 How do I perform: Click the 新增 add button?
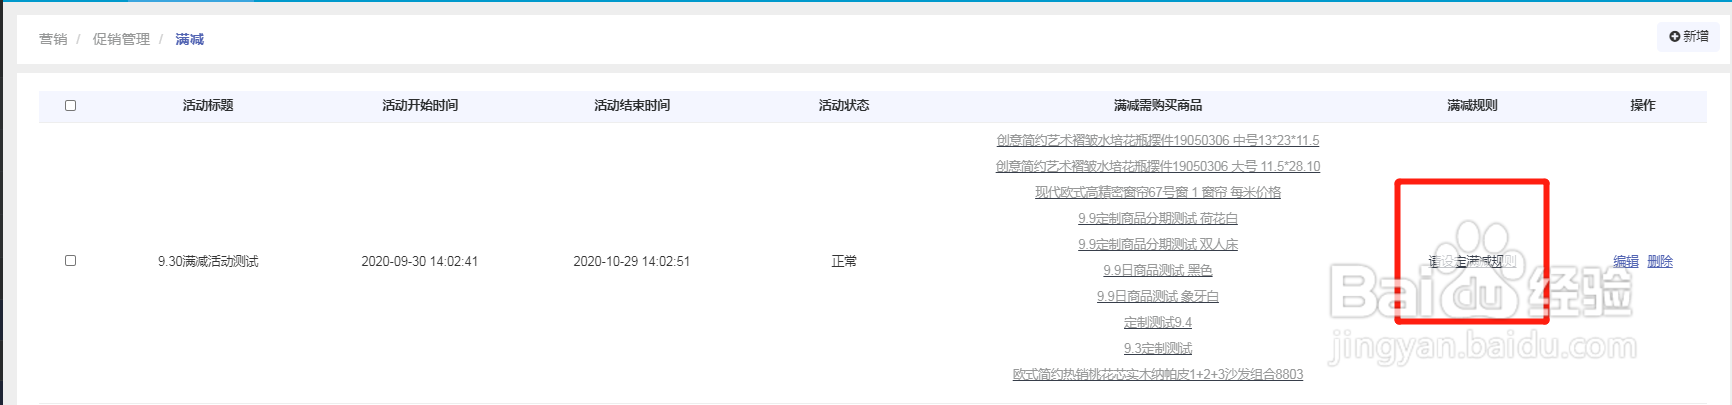[x=1688, y=36]
